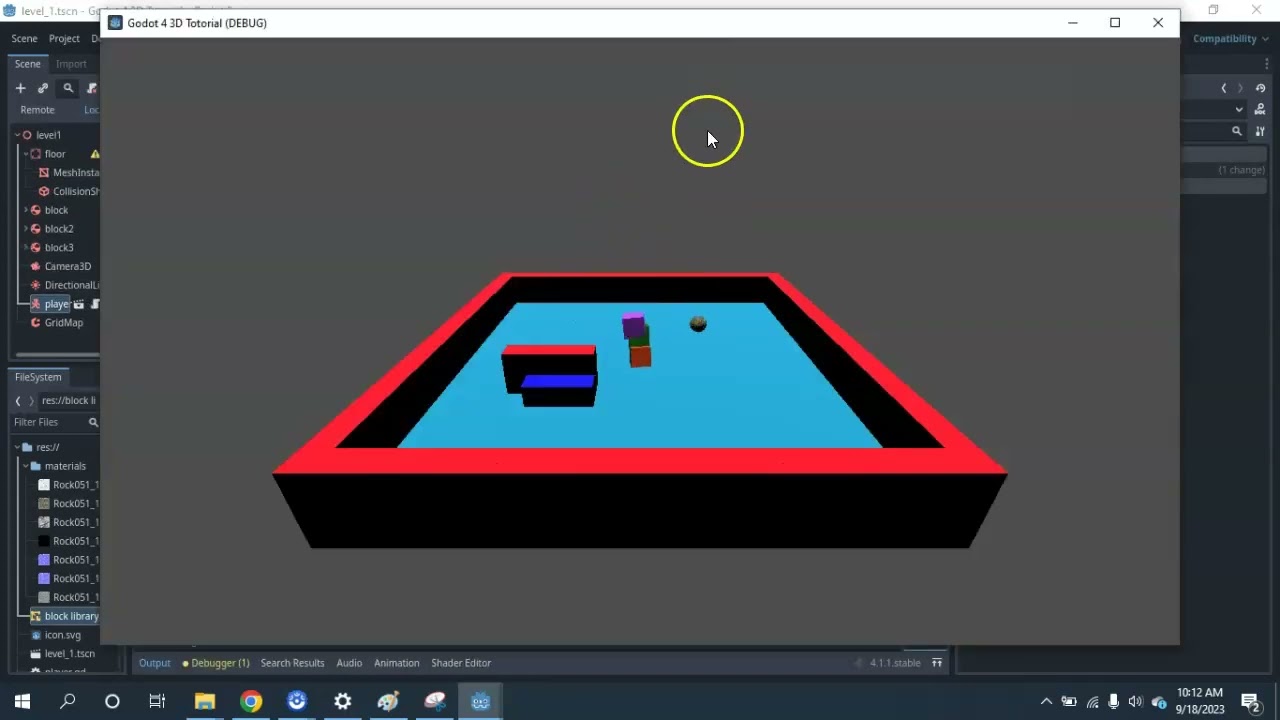Open File Explorer from the taskbar

tap(205, 701)
